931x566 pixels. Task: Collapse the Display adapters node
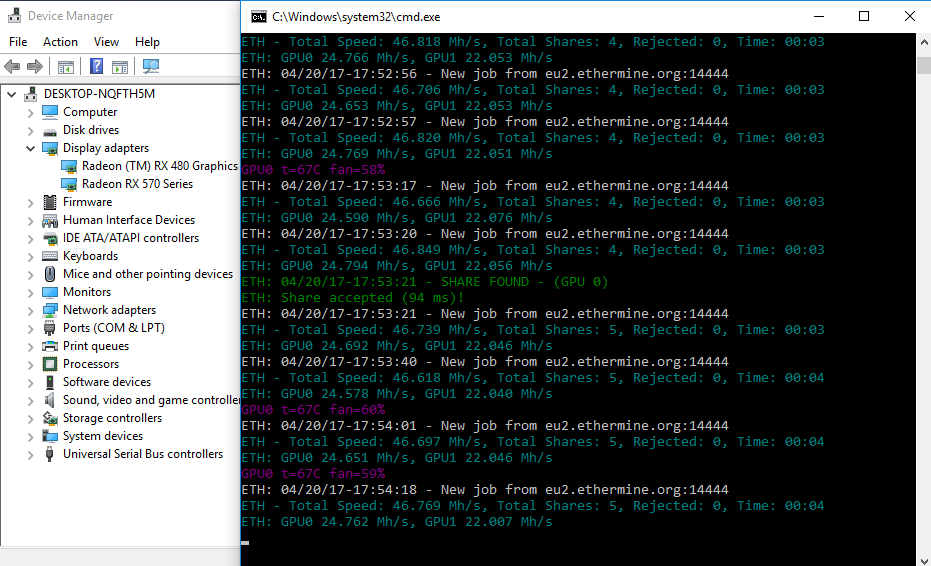(30, 148)
